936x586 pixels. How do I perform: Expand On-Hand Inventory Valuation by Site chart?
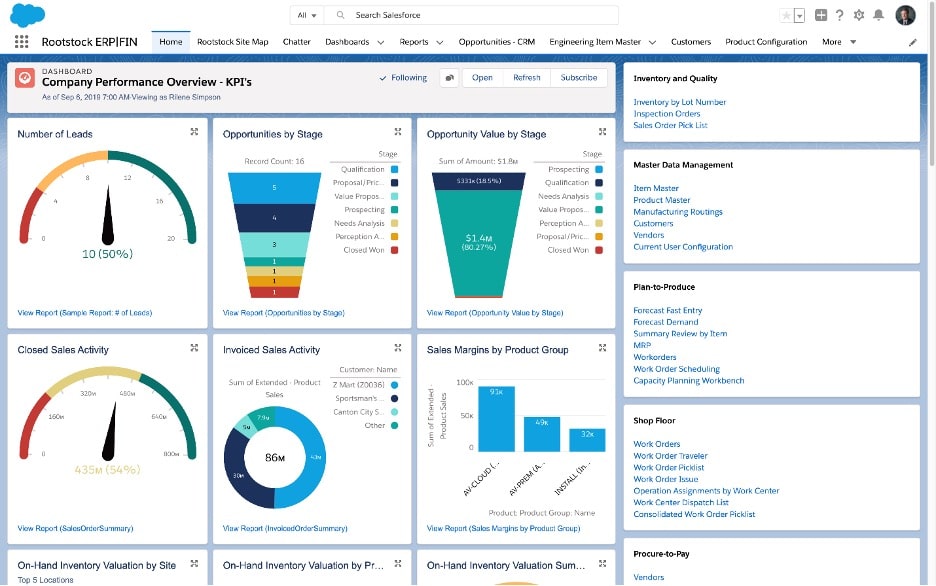[194, 563]
